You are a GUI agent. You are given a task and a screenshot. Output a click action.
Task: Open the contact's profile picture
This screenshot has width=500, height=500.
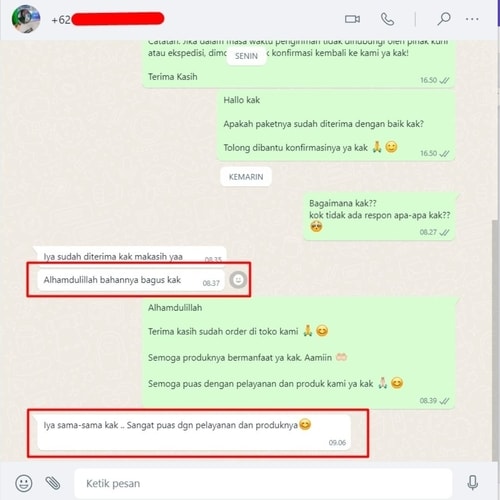point(26,19)
